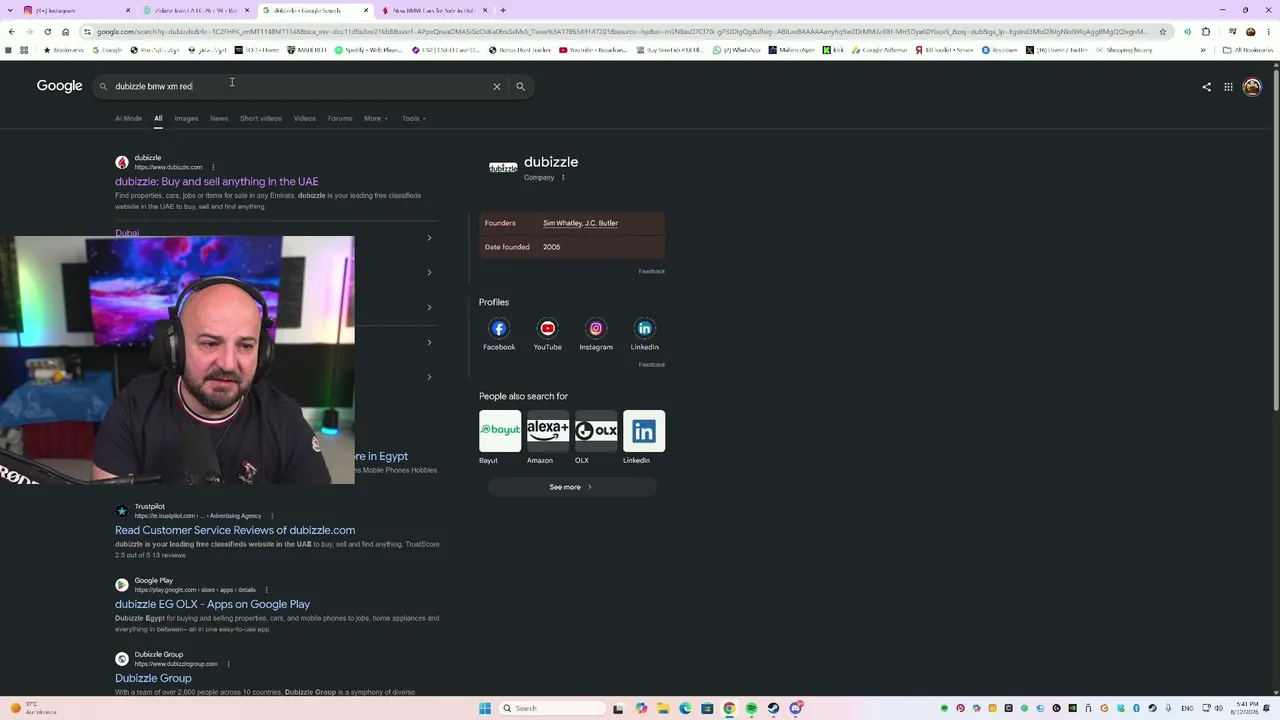Switch to the News results tab
The image size is (1280, 720).
click(219, 118)
